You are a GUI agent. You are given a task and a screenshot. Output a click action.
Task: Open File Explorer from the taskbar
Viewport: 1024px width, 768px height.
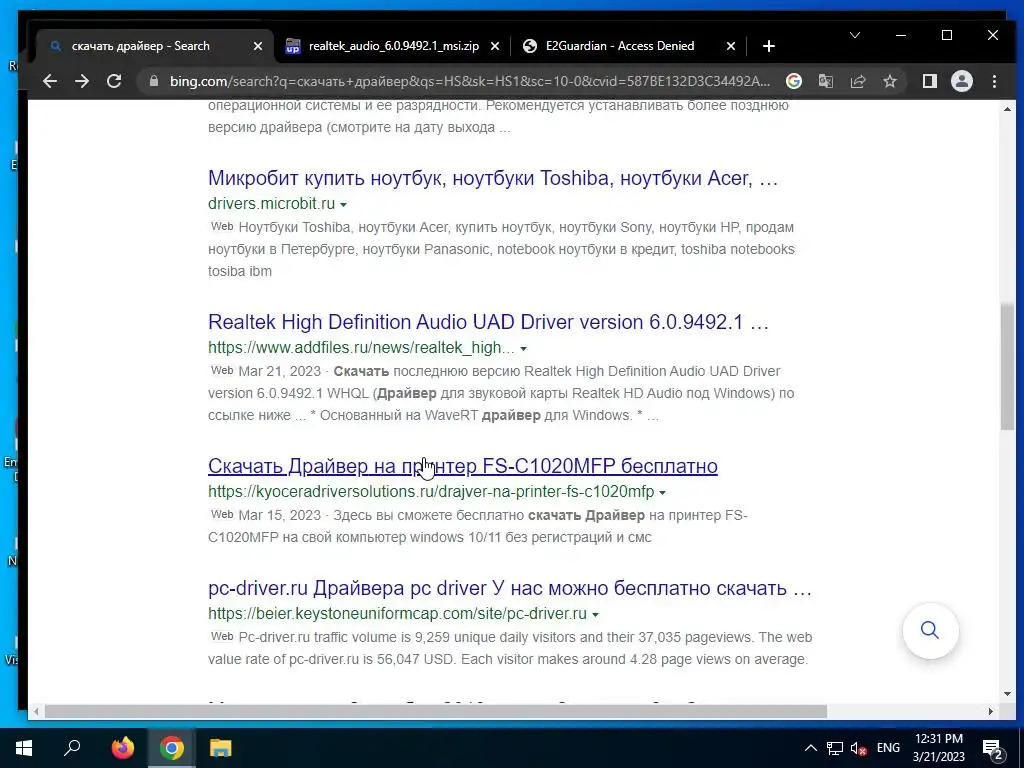[x=220, y=748]
